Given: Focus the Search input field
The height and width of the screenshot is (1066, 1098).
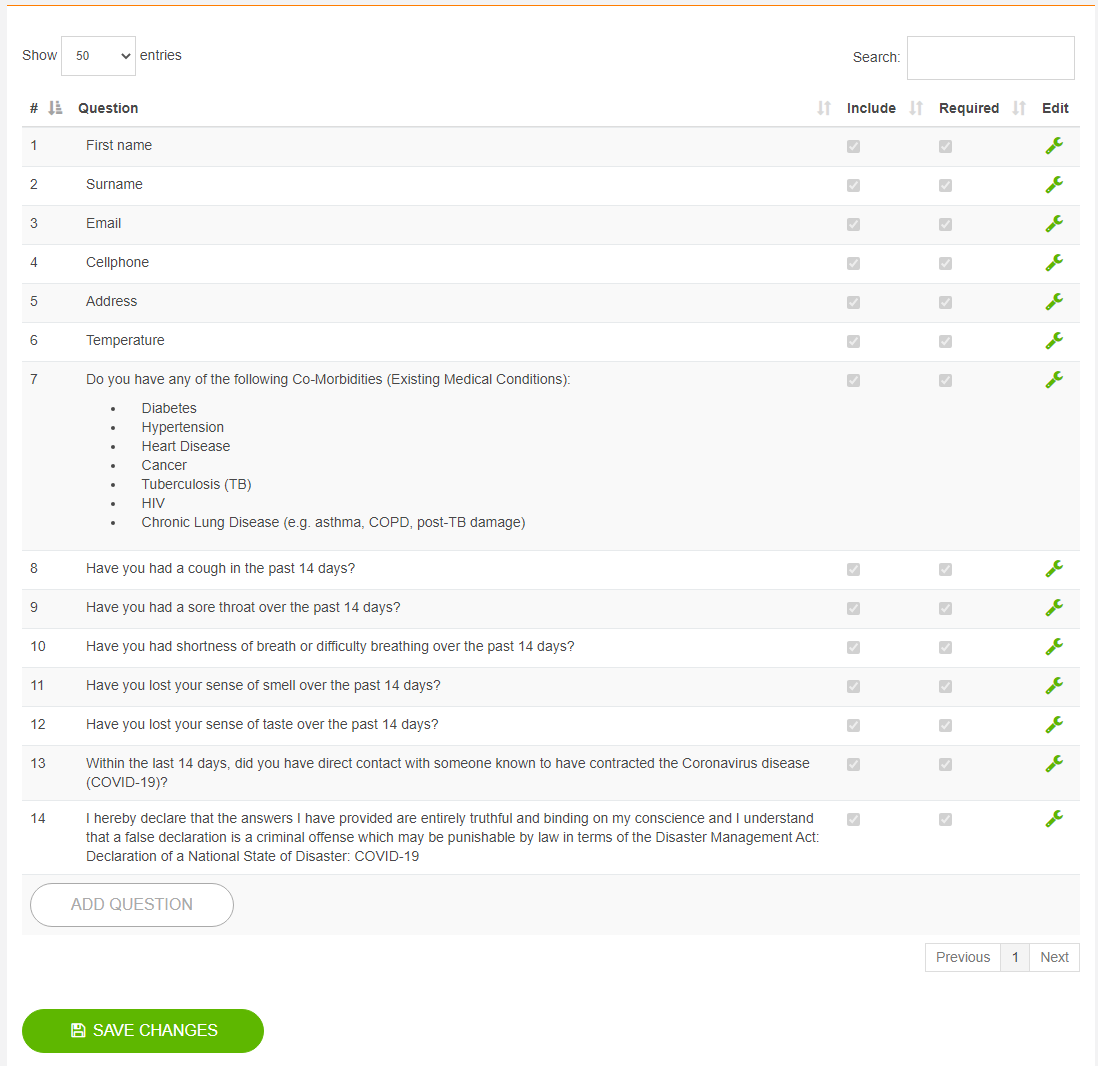Looking at the screenshot, I should pyautogui.click(x=990, y=58).
